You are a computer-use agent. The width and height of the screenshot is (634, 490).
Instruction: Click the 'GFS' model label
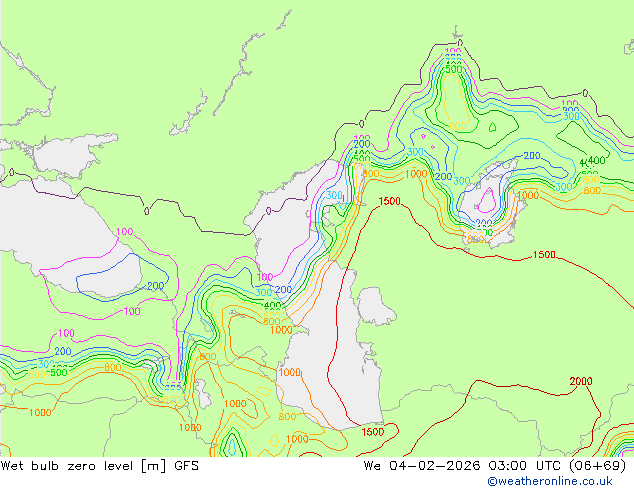[x=186, y=466]
